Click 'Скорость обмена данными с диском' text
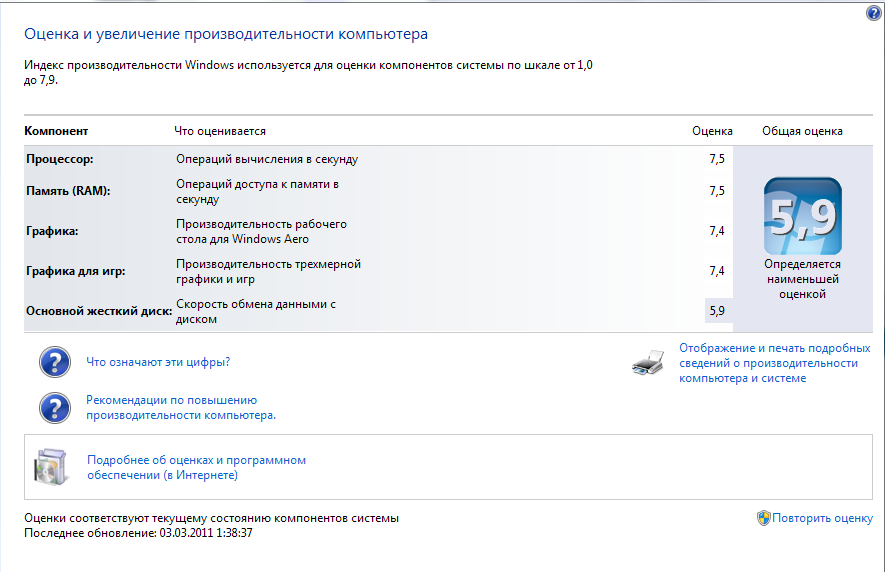This screenshot has width=885, height=572. (x=256, y=312)
